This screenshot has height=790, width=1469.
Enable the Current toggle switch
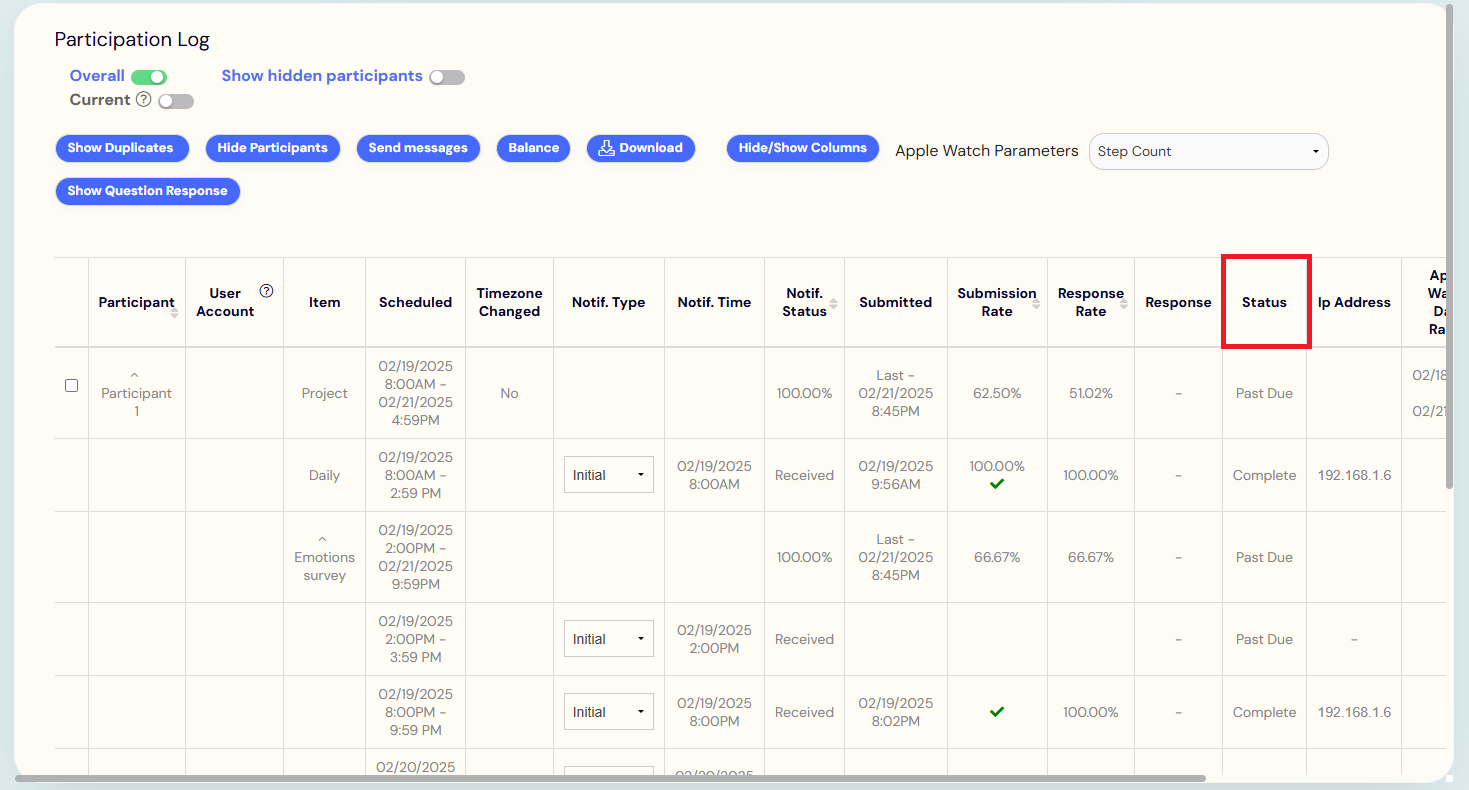click(x=176, y=101)
